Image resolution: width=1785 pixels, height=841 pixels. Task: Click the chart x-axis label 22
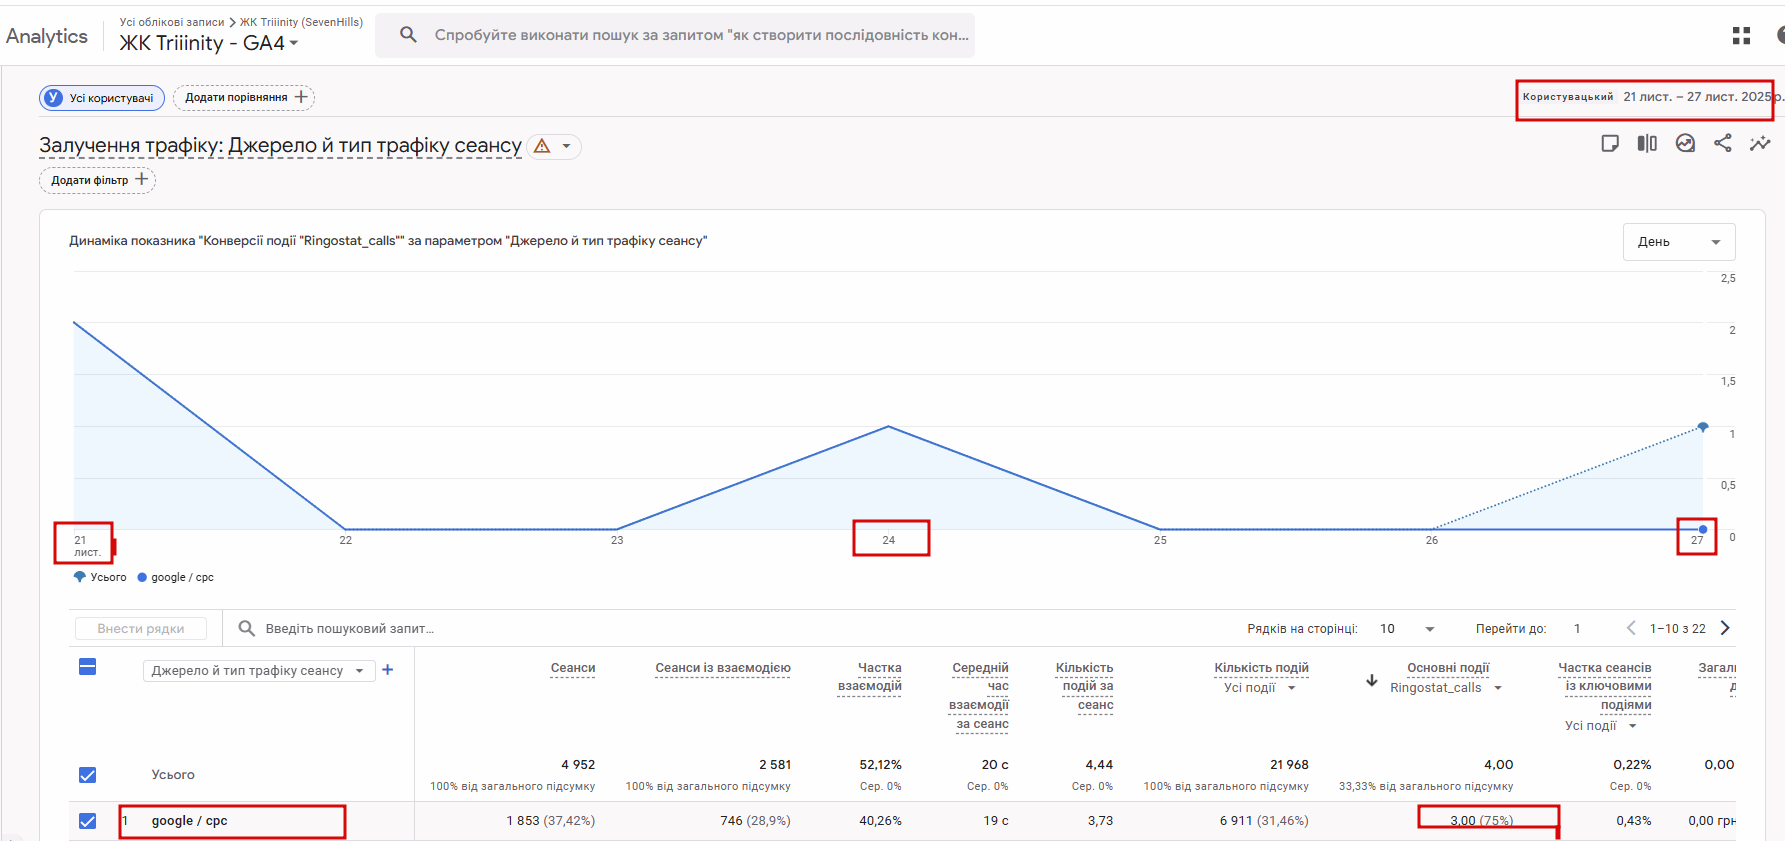pyautogui.click(x=346, y=540)
